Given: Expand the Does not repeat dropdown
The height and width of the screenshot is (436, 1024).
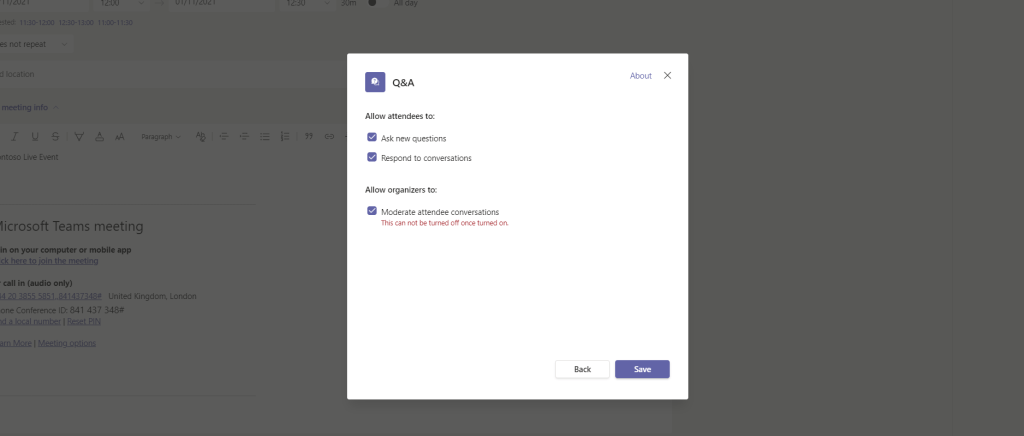Looking at the screenshot, I should 35,44.
